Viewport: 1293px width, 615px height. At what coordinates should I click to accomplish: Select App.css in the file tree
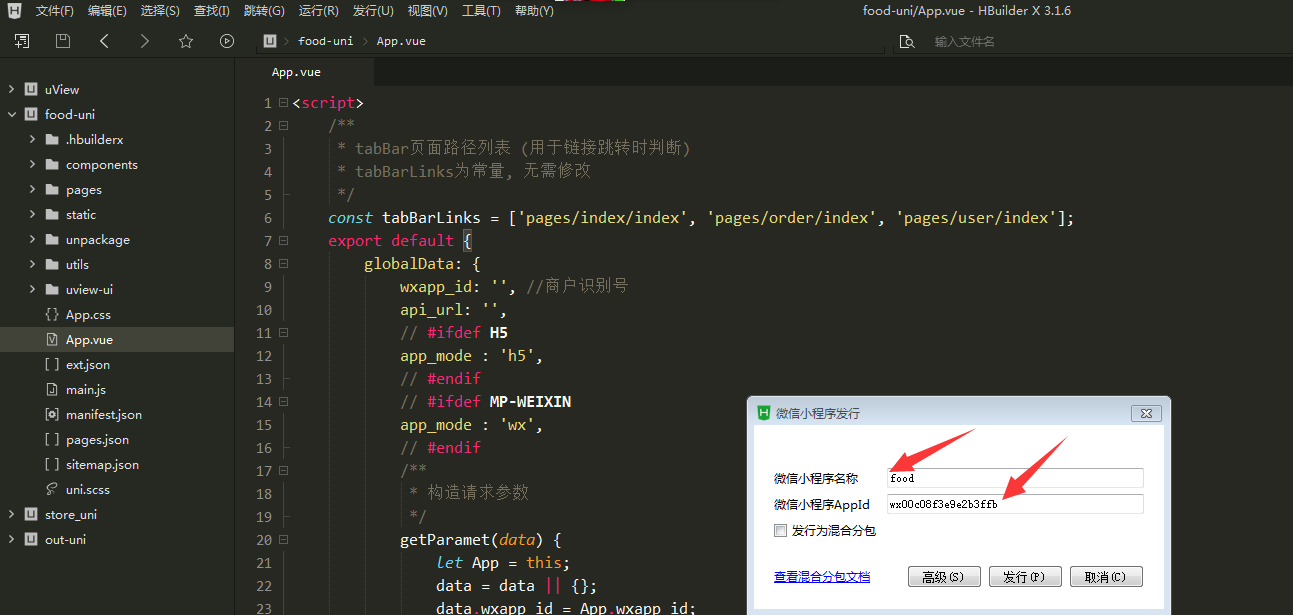tap(88, 314)
